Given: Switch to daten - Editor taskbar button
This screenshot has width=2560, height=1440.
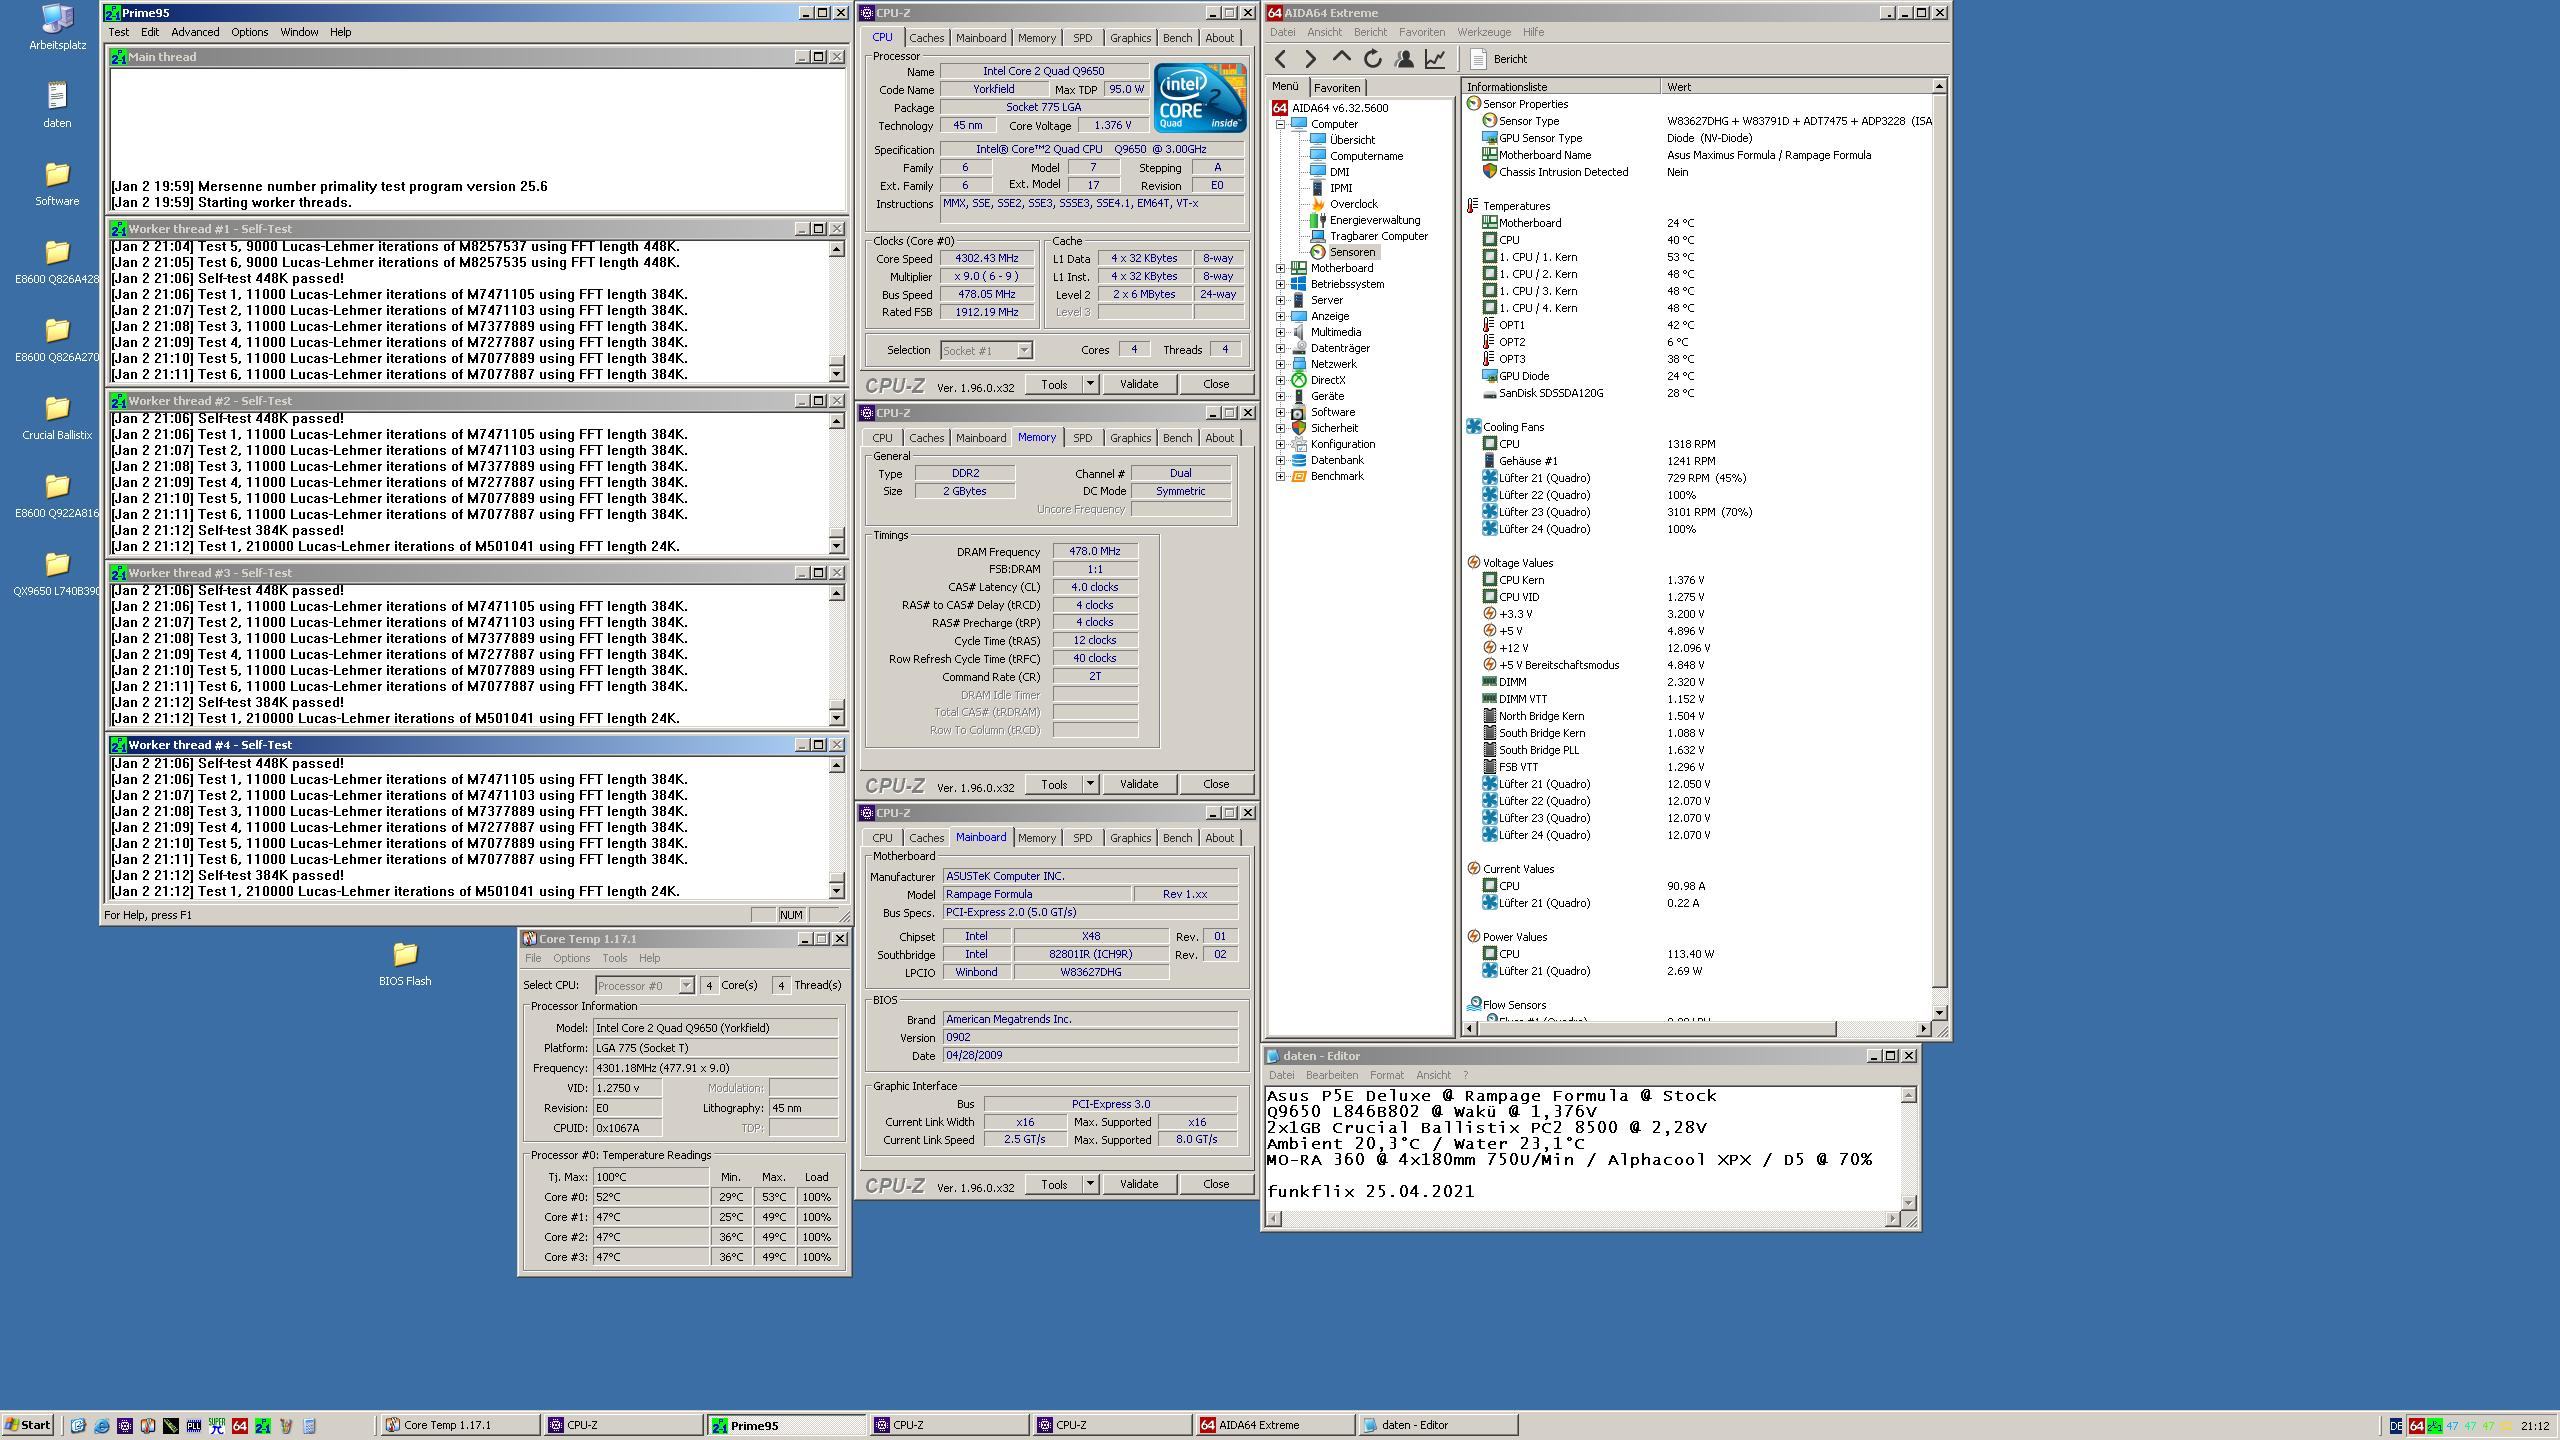Looking at the screenshot, I should pyautogui.click(x=1437, y=1426).
